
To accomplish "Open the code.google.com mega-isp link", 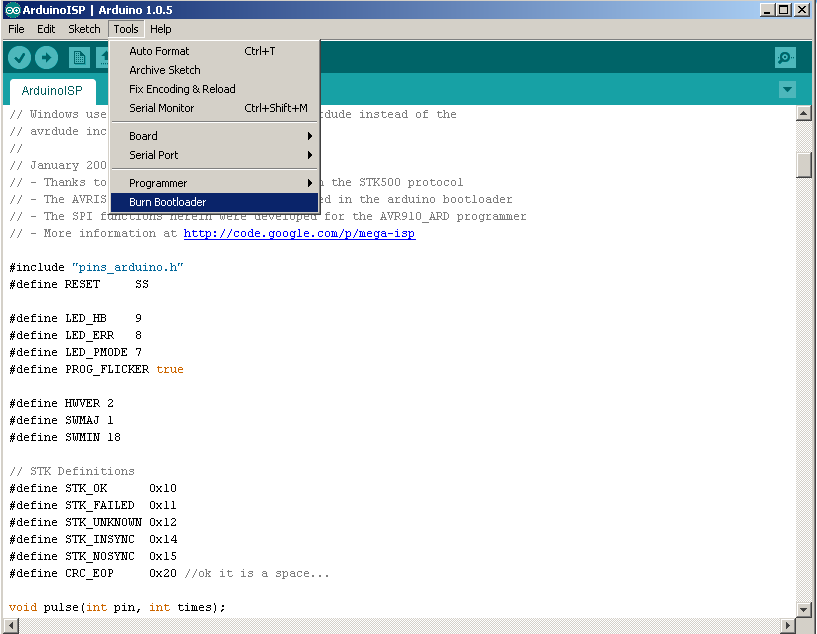I will (300, 233).
